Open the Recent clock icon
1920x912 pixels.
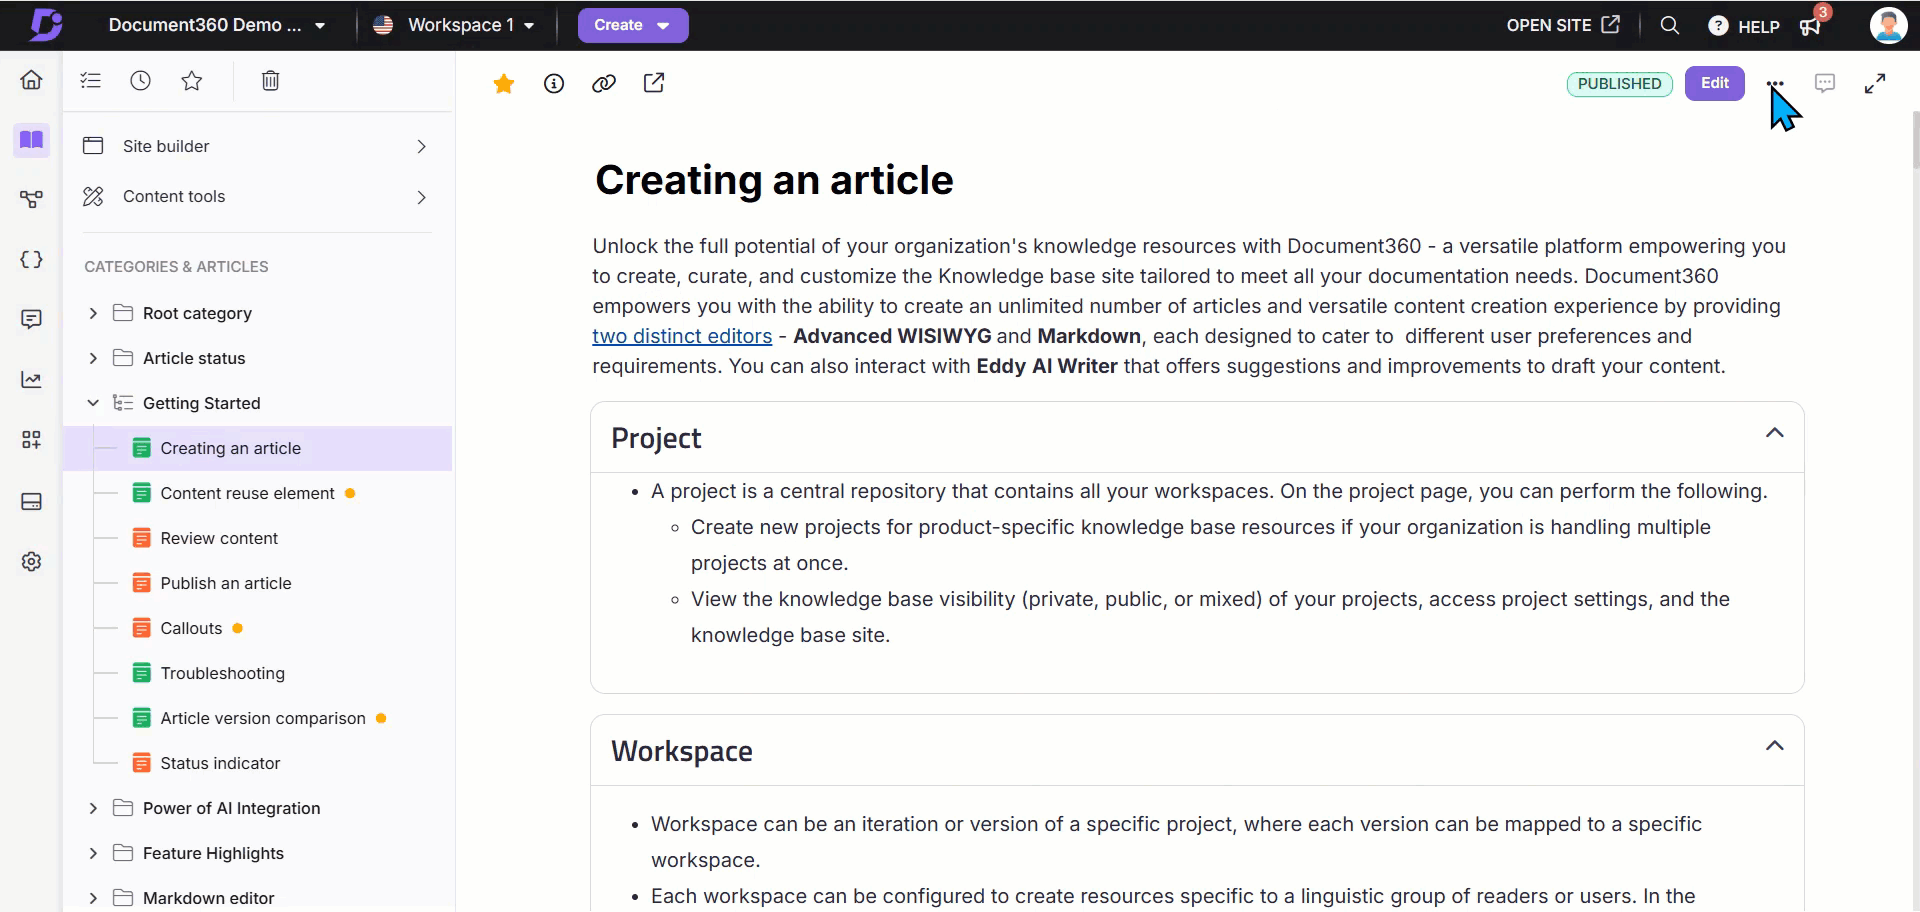click(x=141, y=81)
